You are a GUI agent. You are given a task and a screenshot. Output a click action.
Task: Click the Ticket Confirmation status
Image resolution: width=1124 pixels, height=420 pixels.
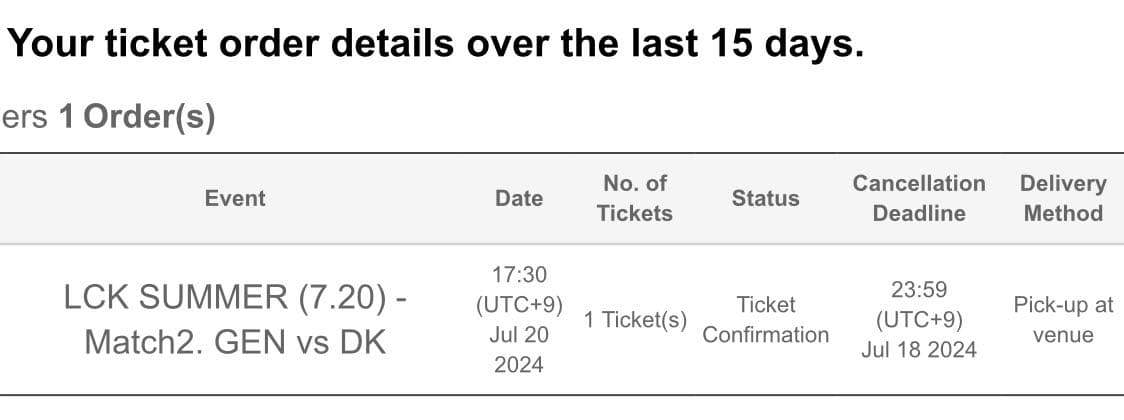click(x=765, y=319)
